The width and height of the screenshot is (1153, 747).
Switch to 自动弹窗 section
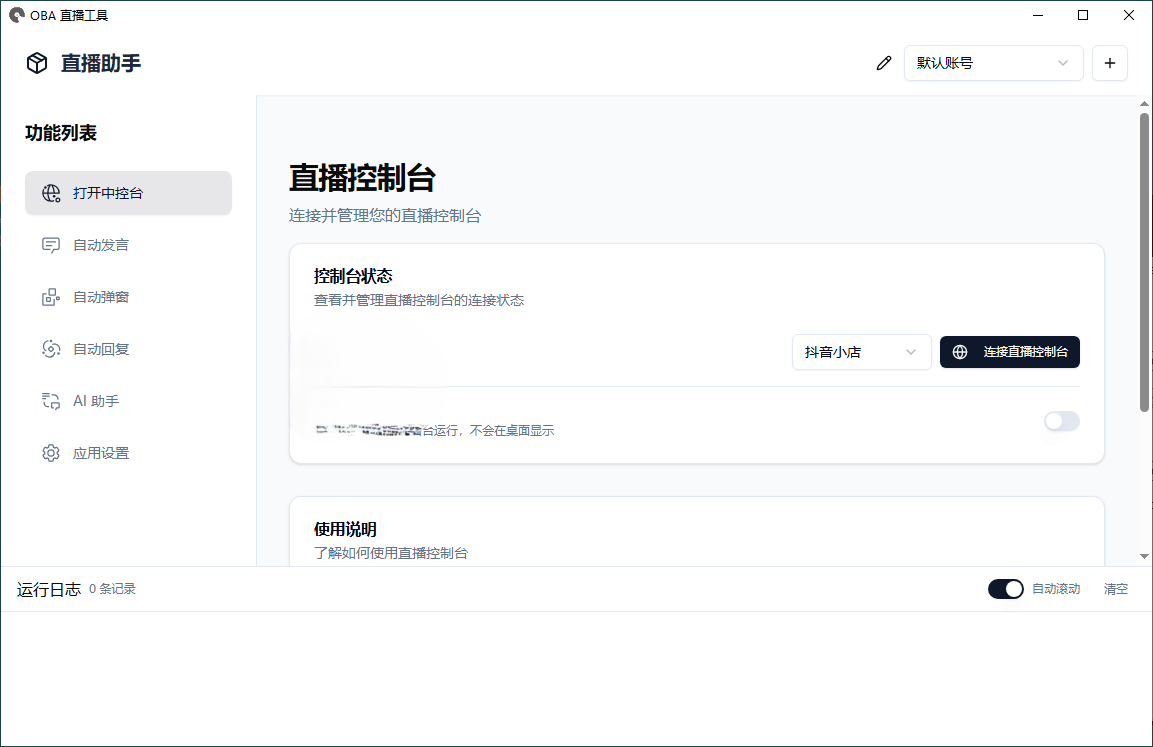point(128,297)
